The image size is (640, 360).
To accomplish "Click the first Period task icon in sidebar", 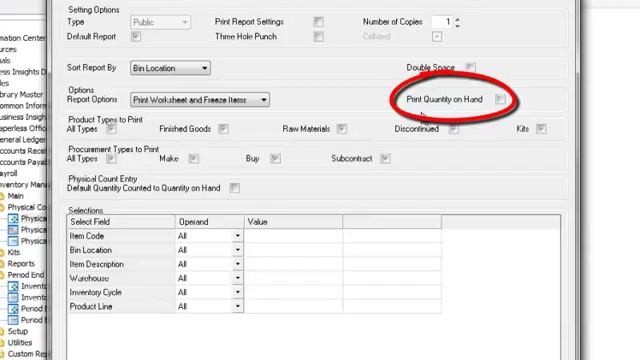I will [x=13, y=309].
